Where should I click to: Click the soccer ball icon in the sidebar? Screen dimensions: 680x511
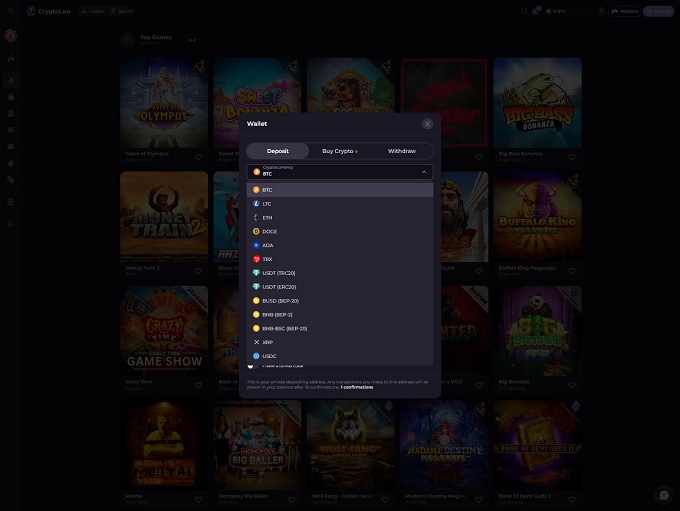pos(11,202)
